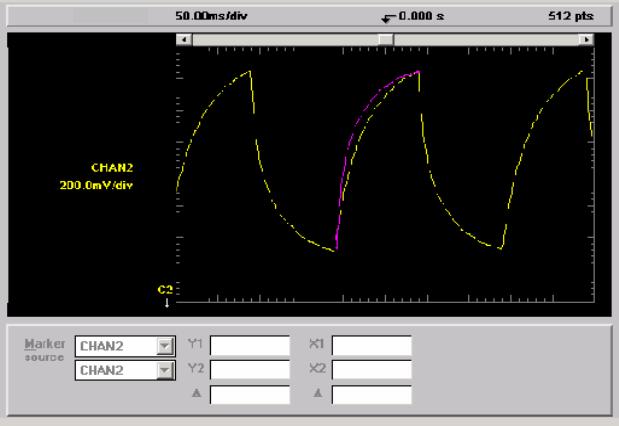This screenshot has width=619, height=426.
Task: Open the first Marker source CHAN2 dropdown
Action: coord(163,346)
